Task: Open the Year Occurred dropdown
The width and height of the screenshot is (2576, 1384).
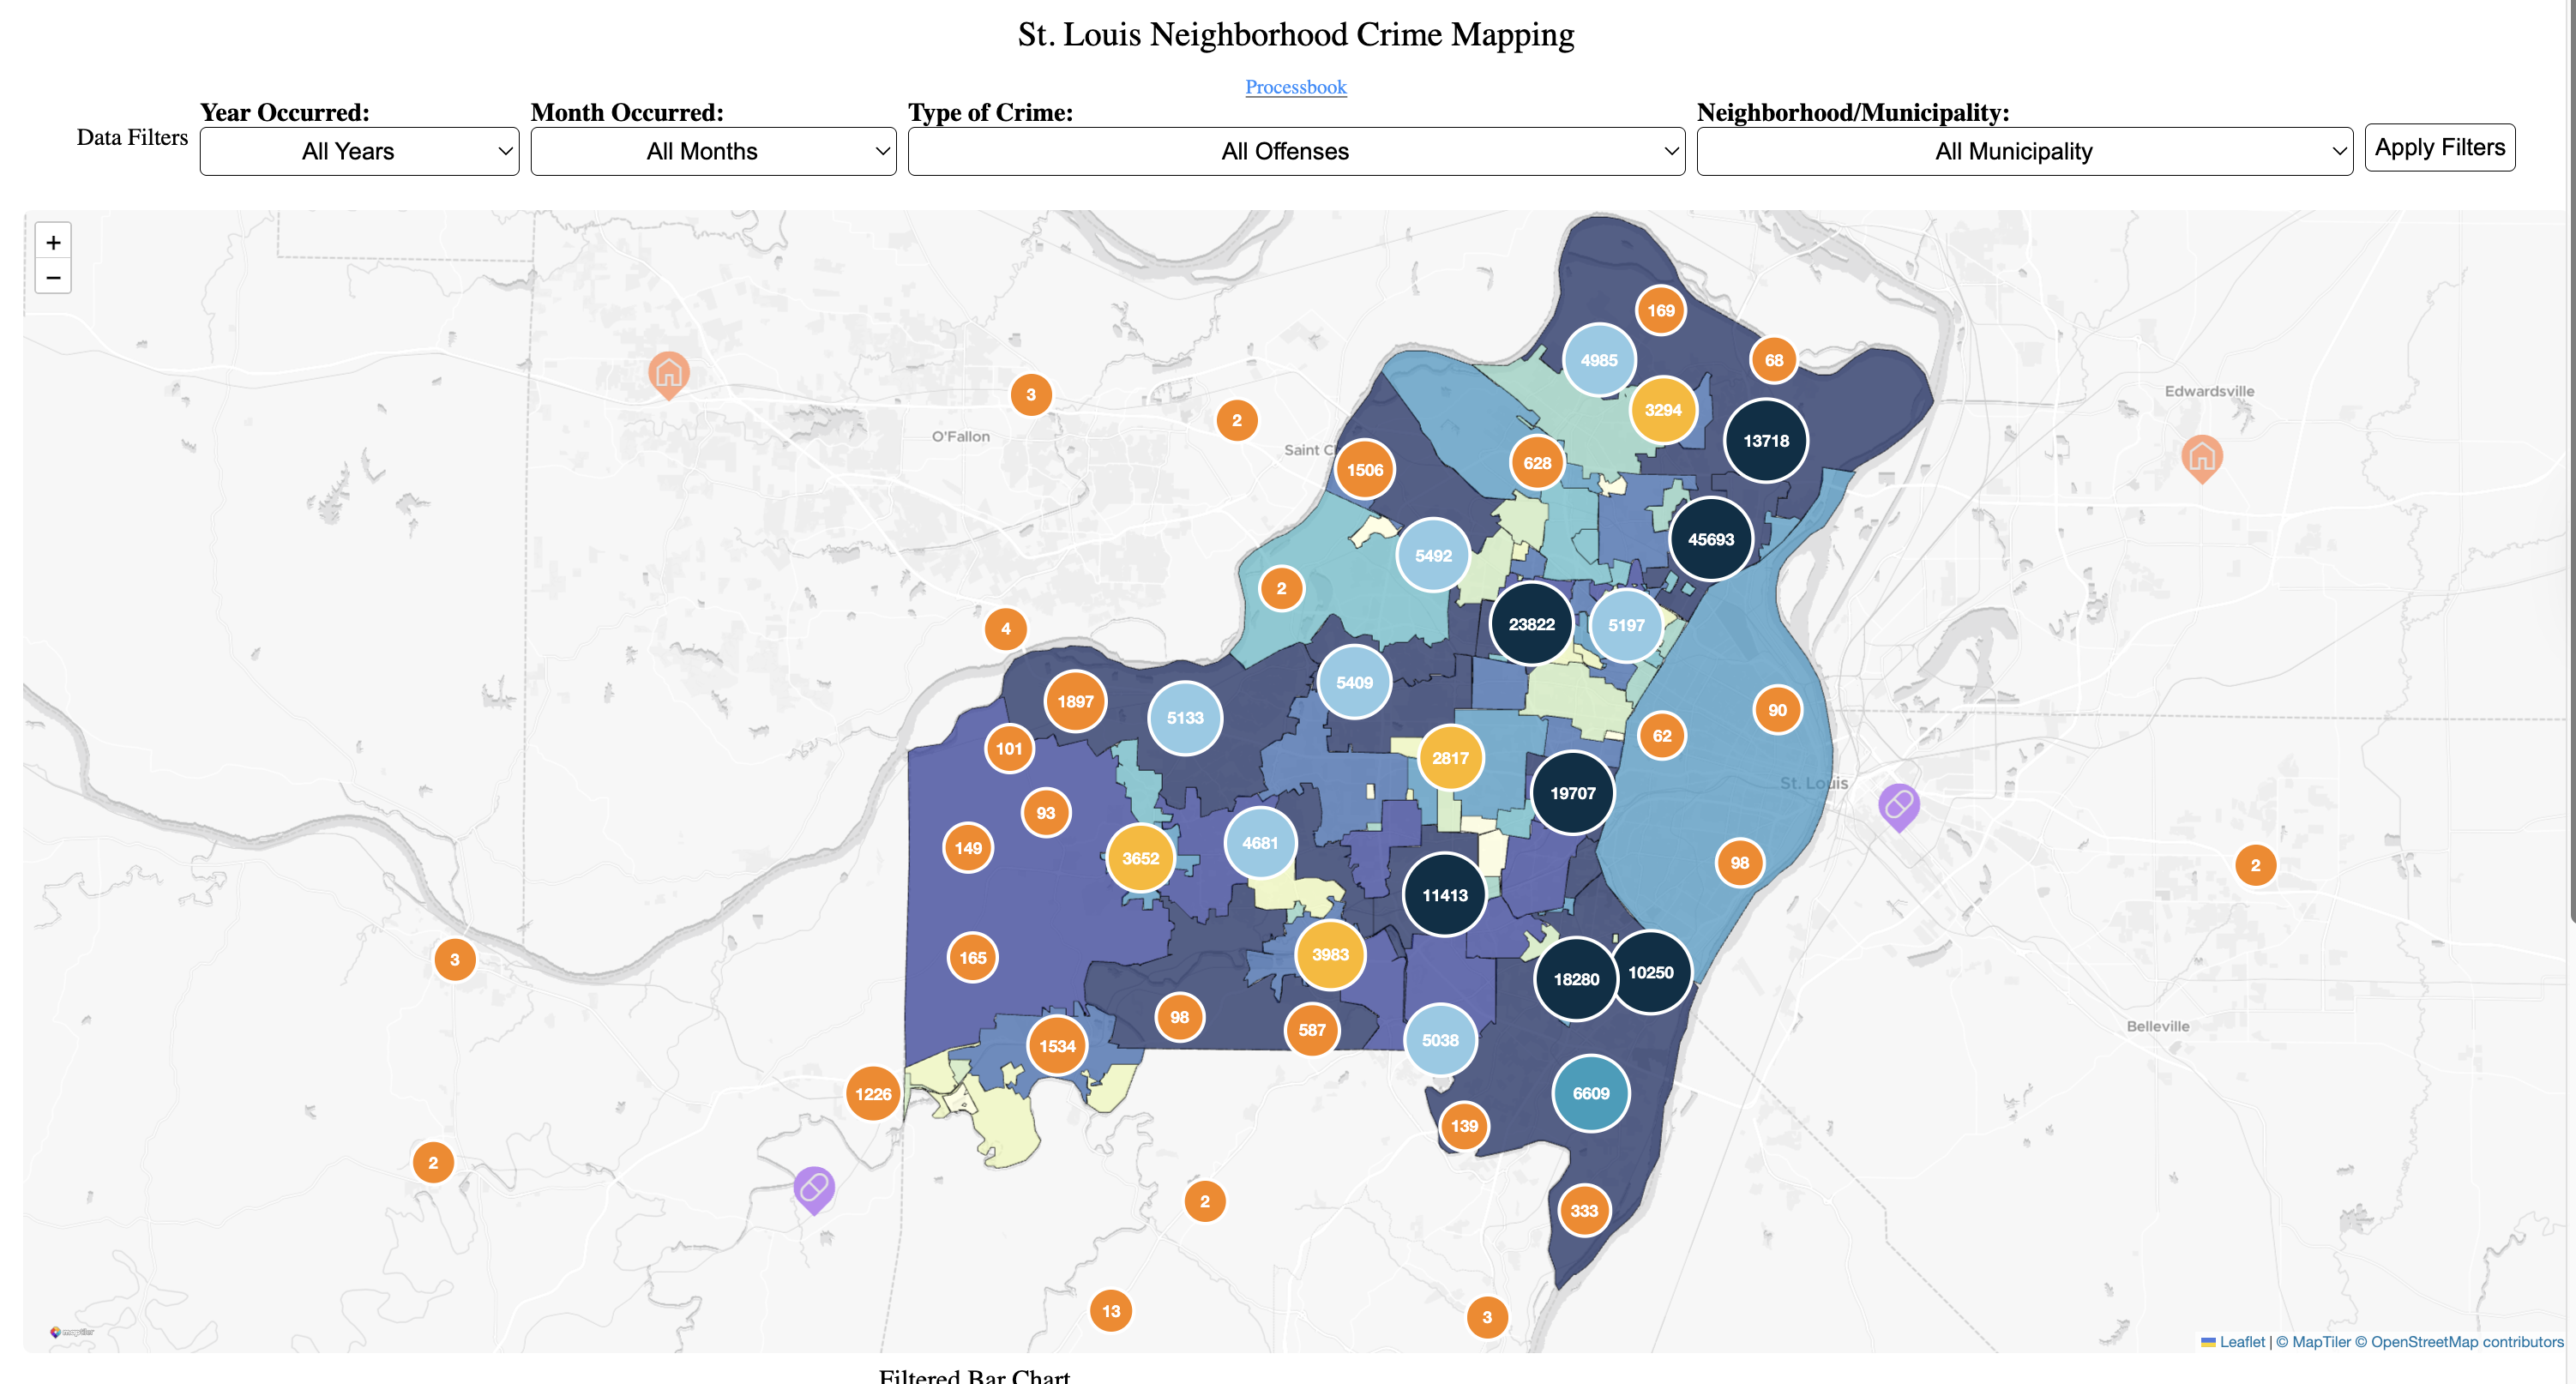Action: point(359,151)
